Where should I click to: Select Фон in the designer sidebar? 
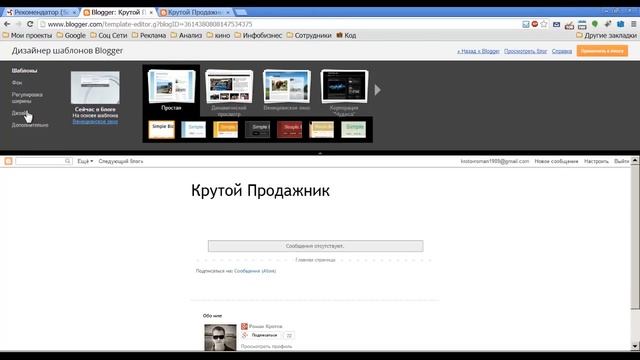(x=17, y=82)
